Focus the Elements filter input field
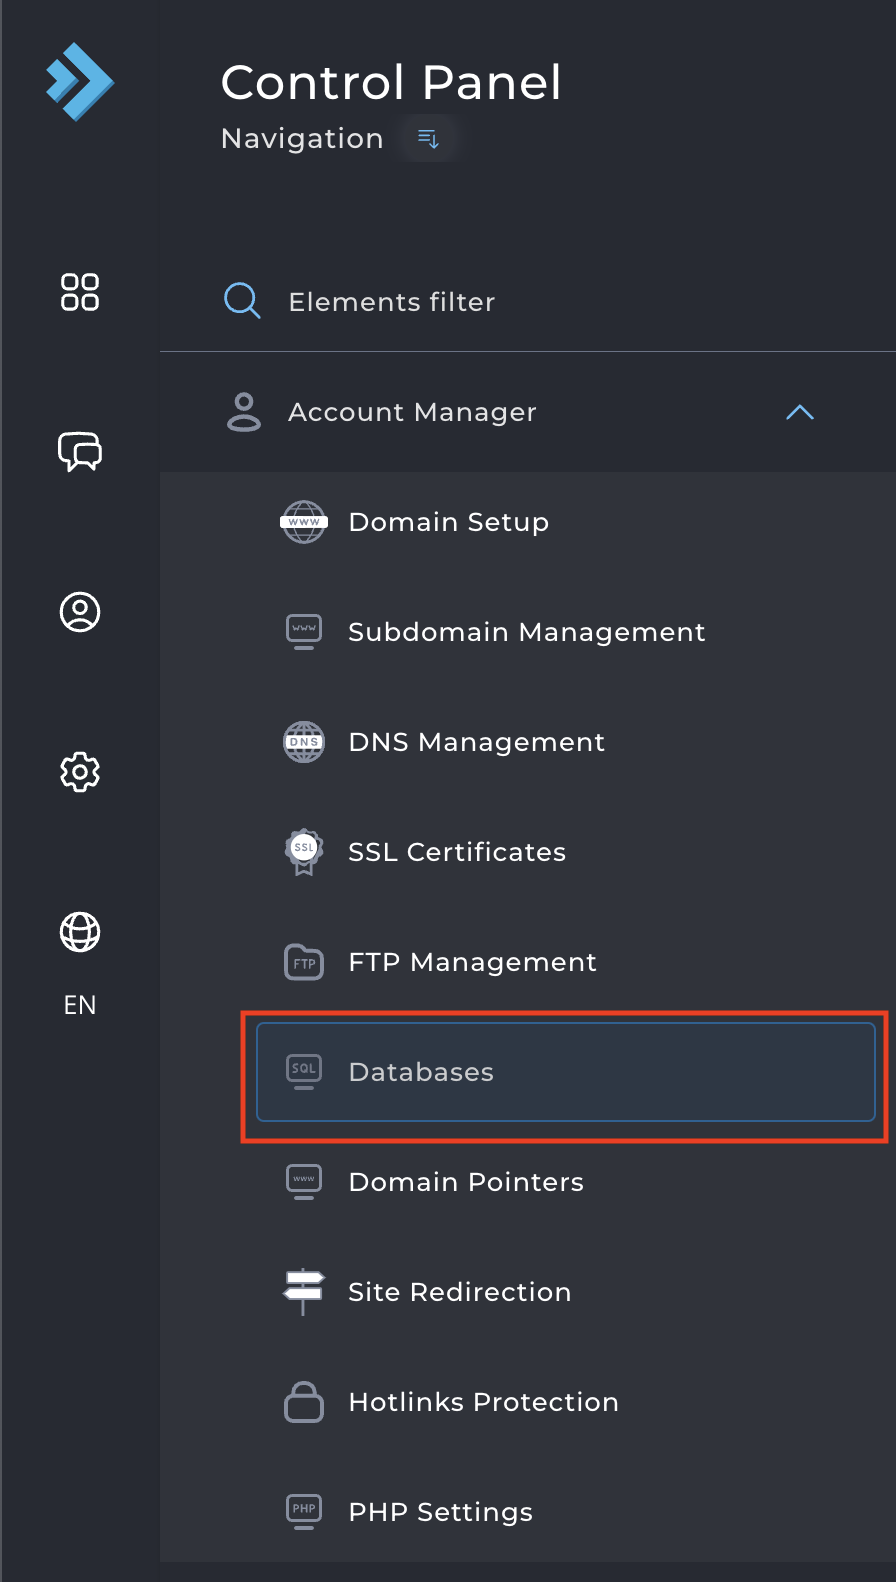Screen dimensions: 896x1582 click(x=528, y=301)
